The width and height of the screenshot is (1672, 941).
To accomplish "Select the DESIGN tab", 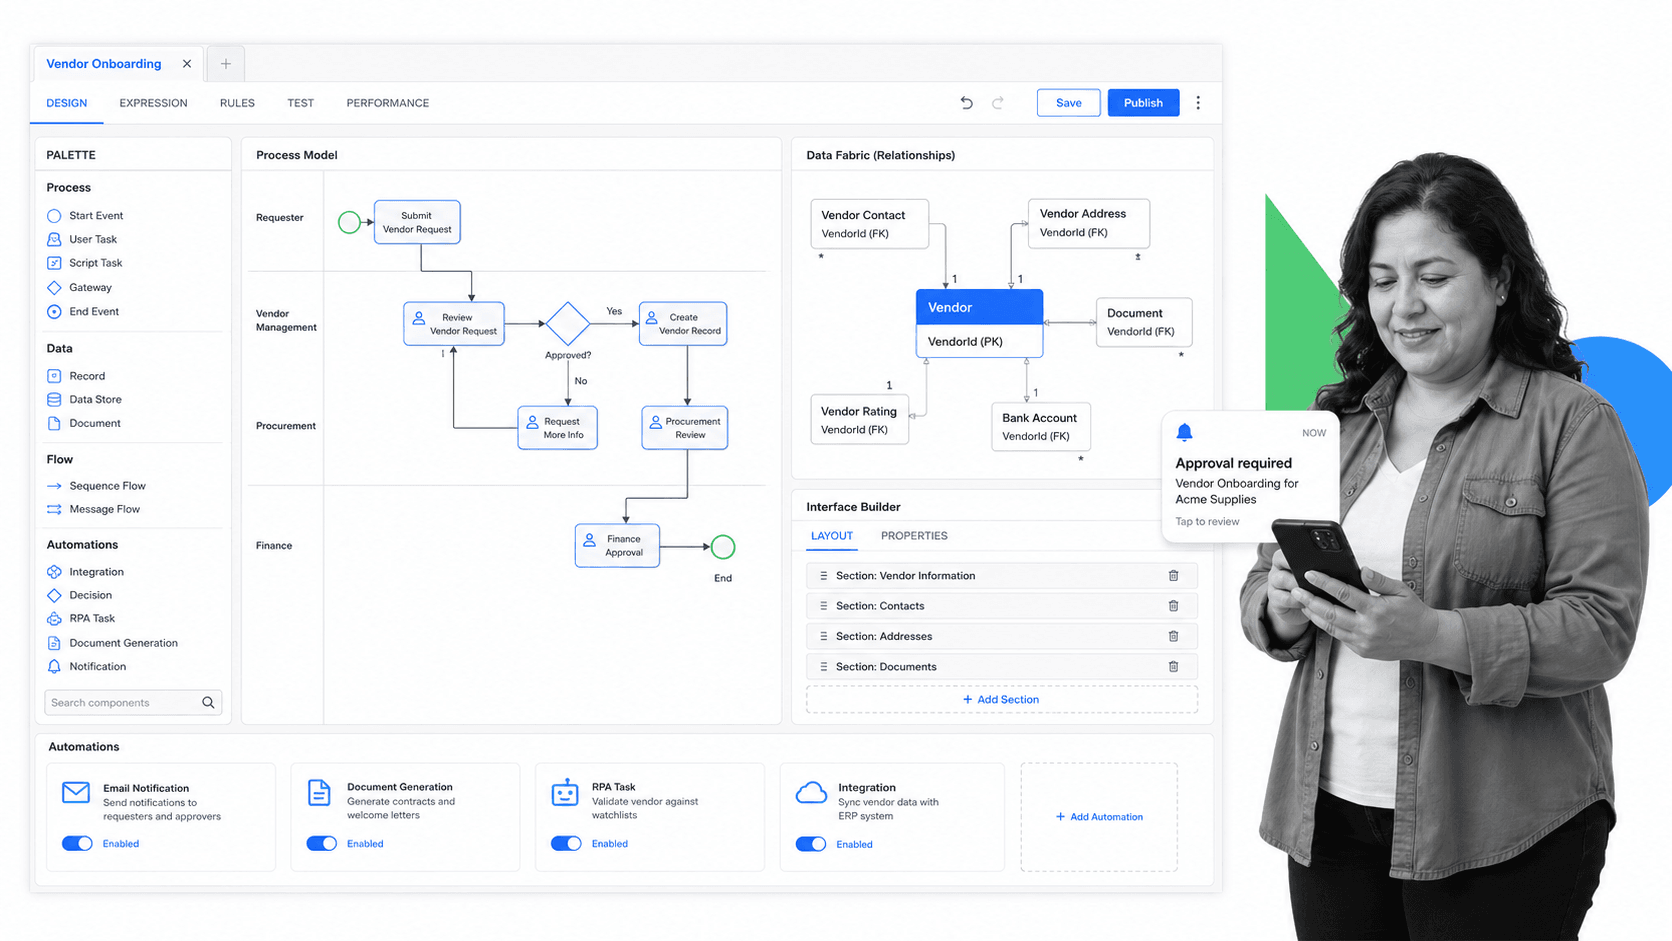I will click(67, 103).
